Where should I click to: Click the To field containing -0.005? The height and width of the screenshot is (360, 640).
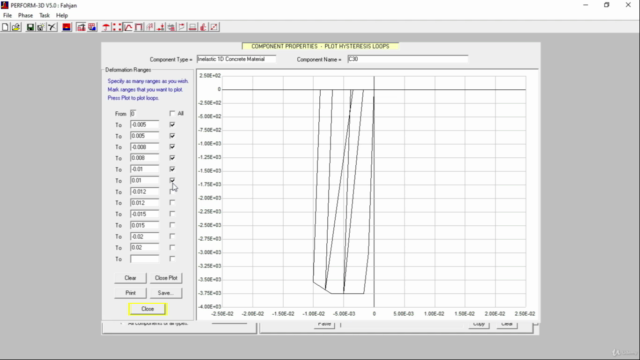tap(144, 124)
